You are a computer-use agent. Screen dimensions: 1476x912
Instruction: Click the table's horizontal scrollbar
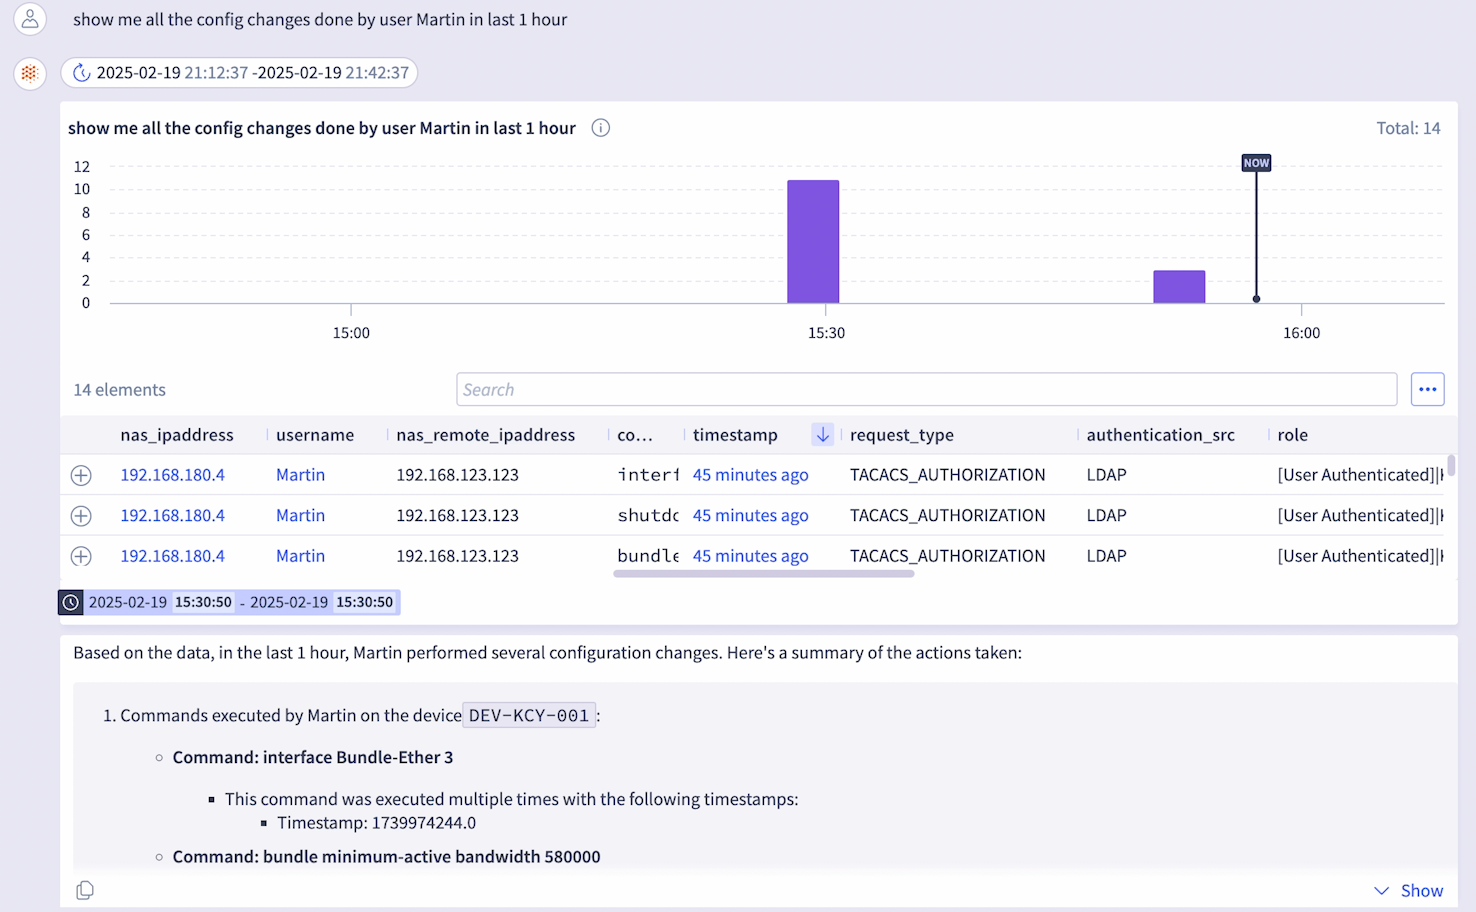coord(764,574)
